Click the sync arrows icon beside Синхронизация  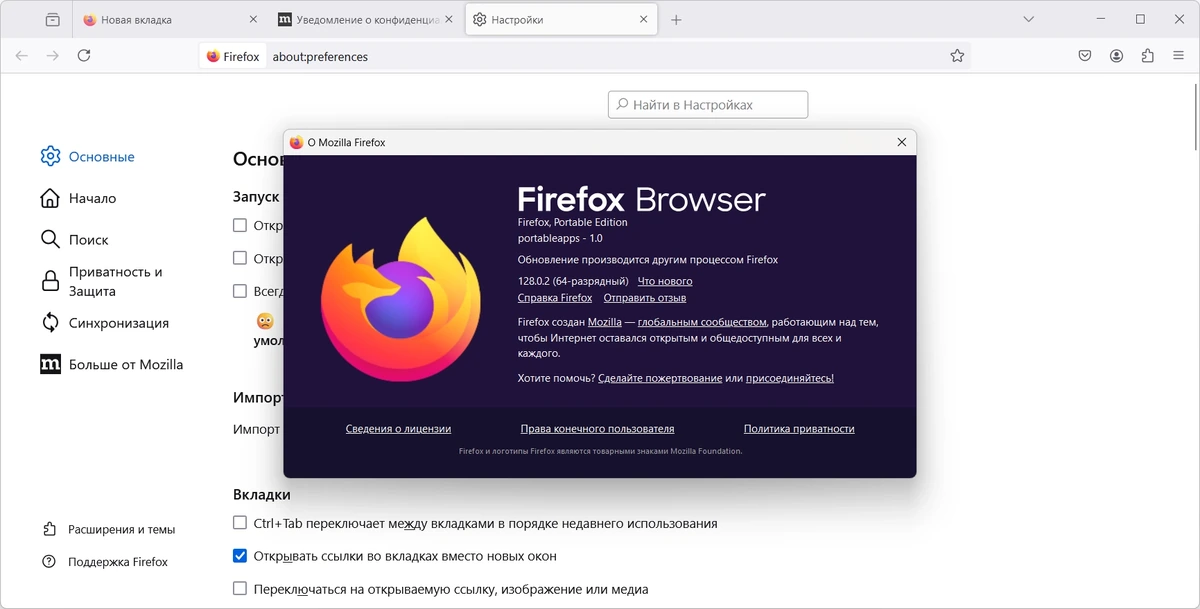point(50,323)
